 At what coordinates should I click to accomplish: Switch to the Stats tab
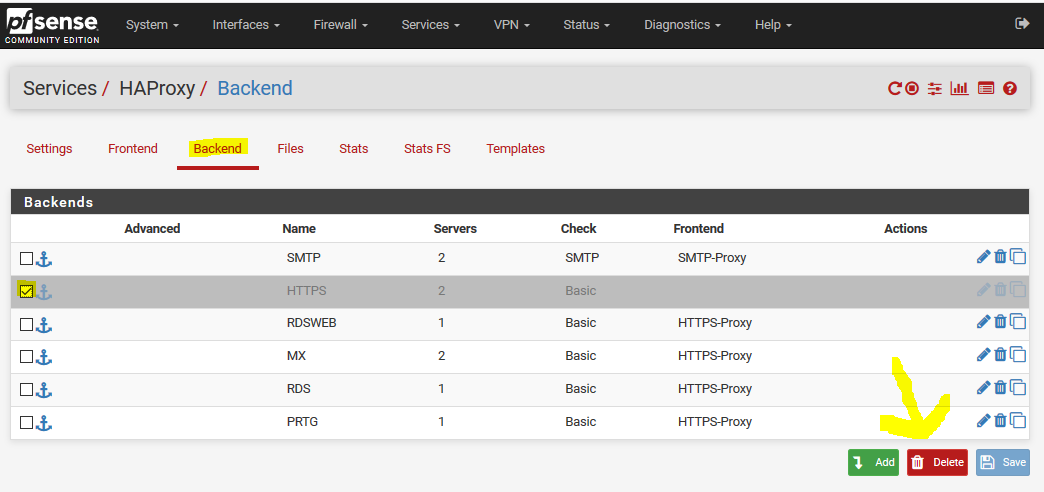click(x=354, y=148)
